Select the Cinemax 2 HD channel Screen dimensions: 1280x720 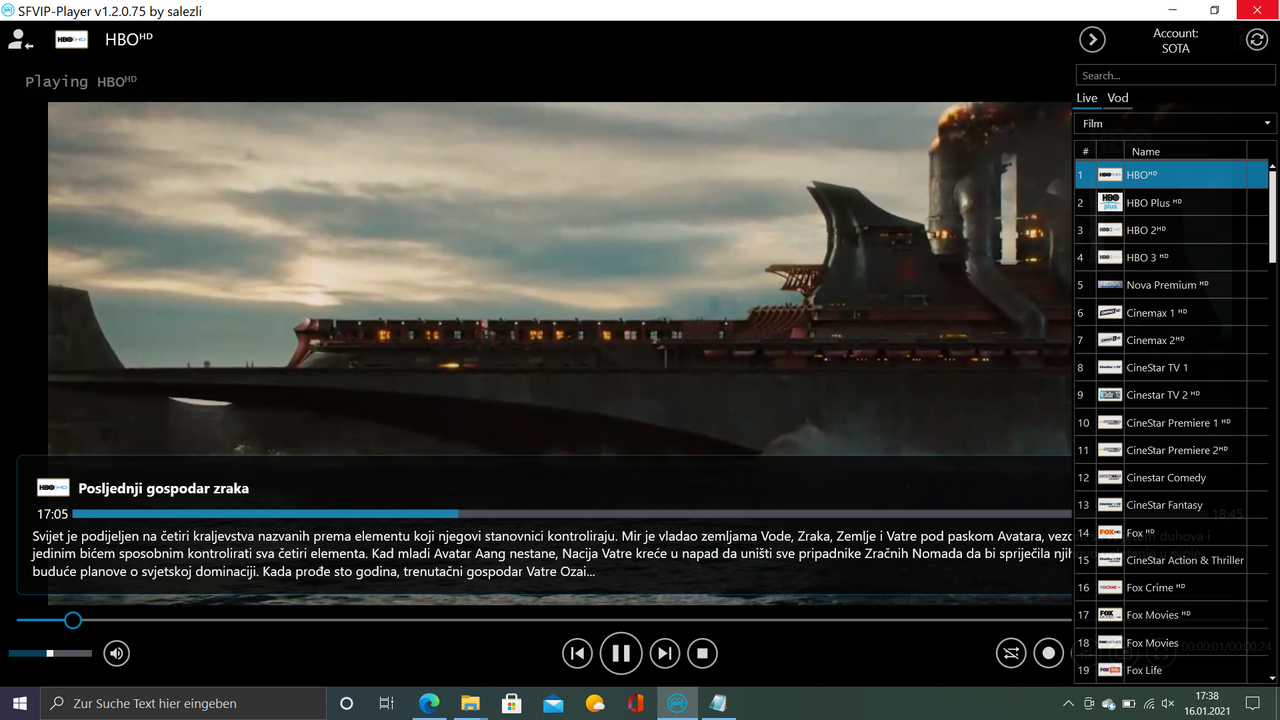[x=1171, y=340]
